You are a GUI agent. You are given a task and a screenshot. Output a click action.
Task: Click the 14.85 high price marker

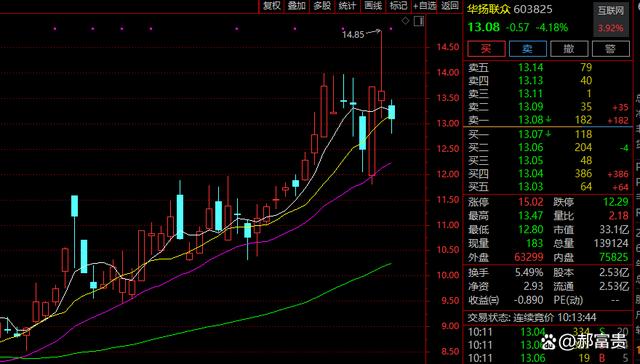[353, 35]
